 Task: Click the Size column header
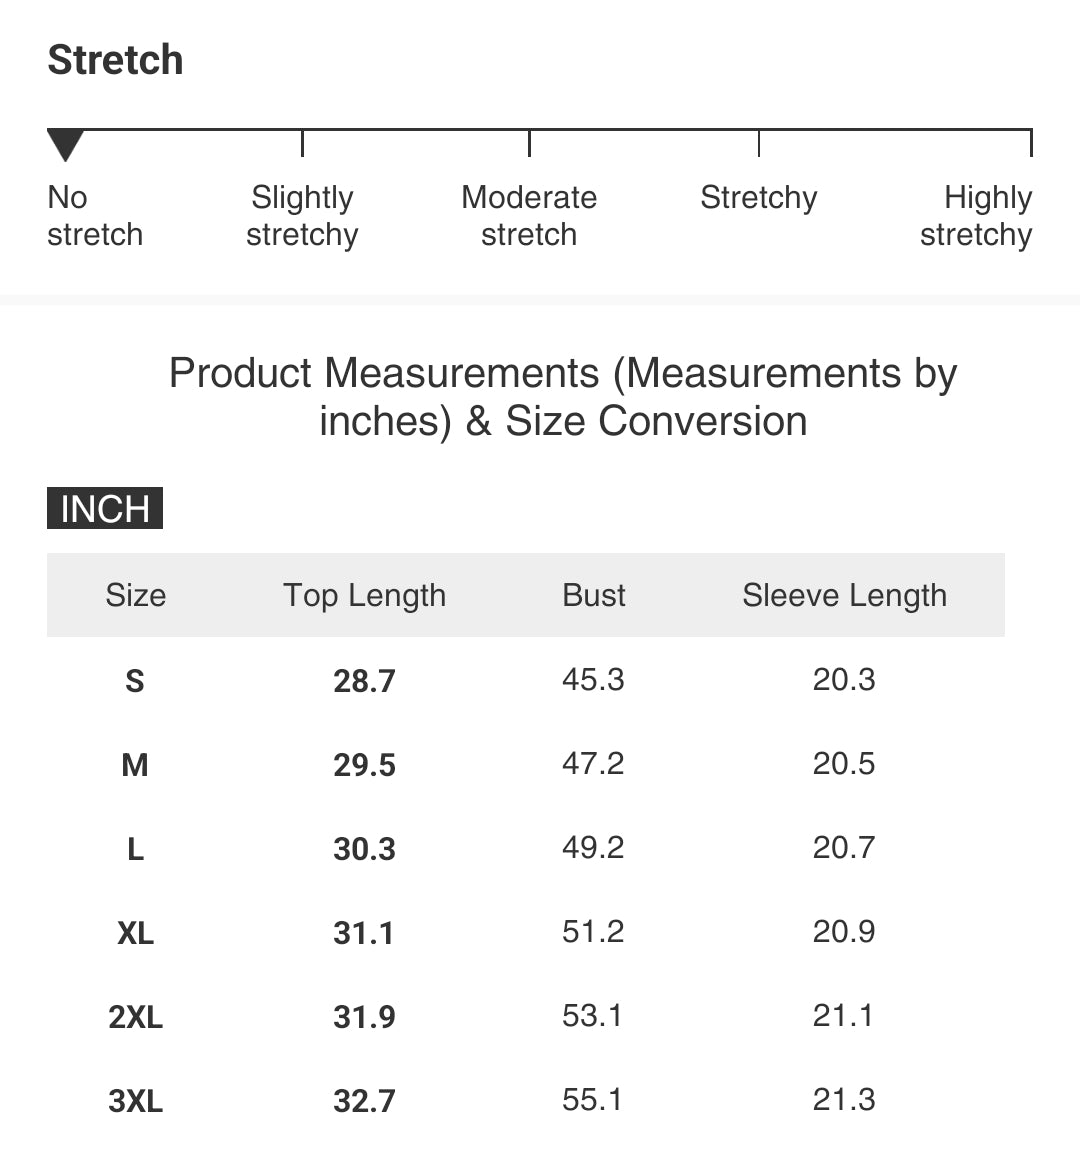[135, 595]
